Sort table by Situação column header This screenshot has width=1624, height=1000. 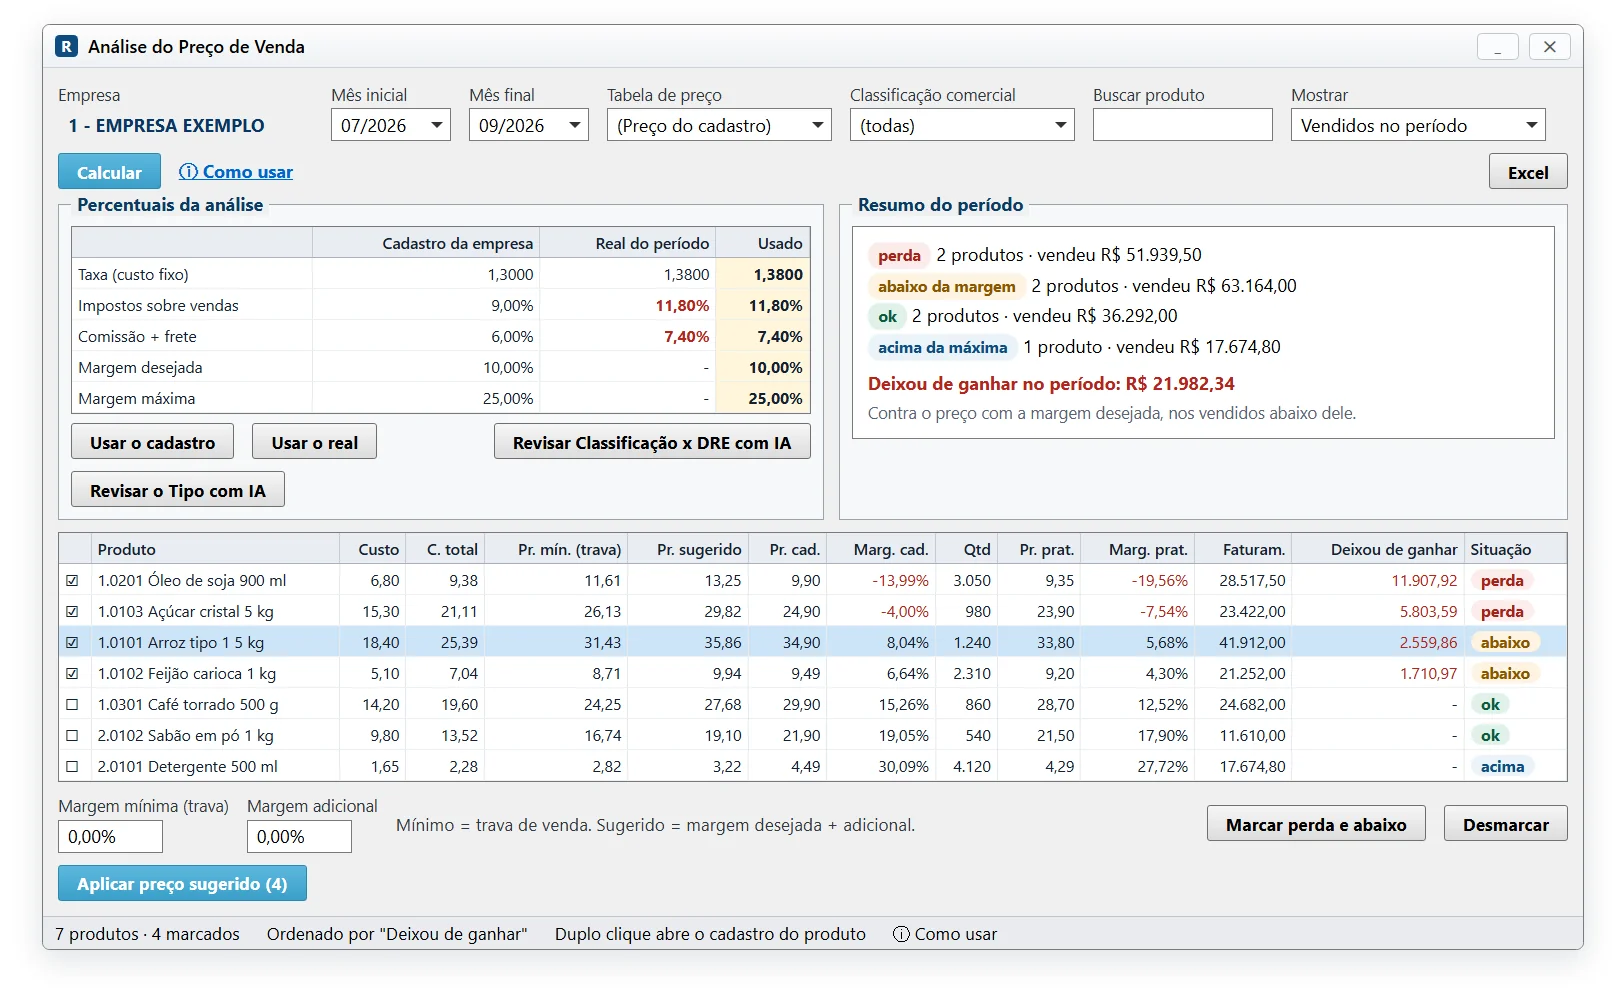coord(1515,549)
